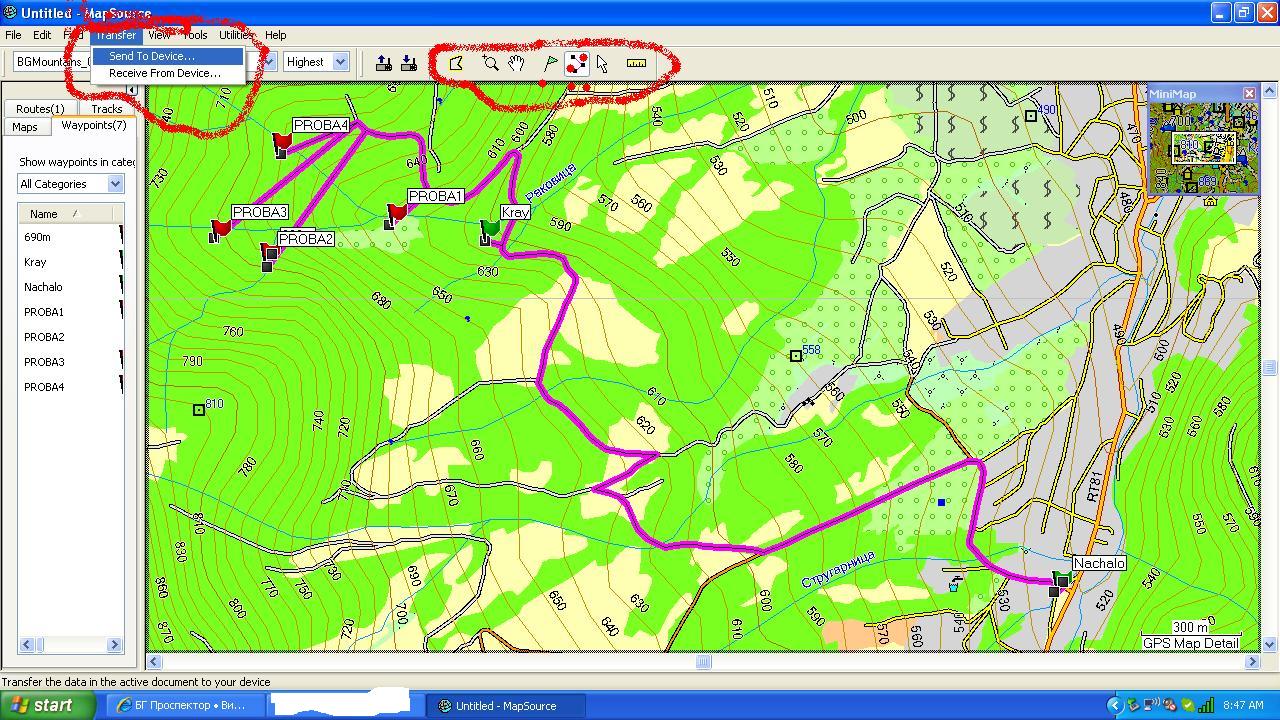Open the View menu
1280x720 pixels.
click(160, 35)
